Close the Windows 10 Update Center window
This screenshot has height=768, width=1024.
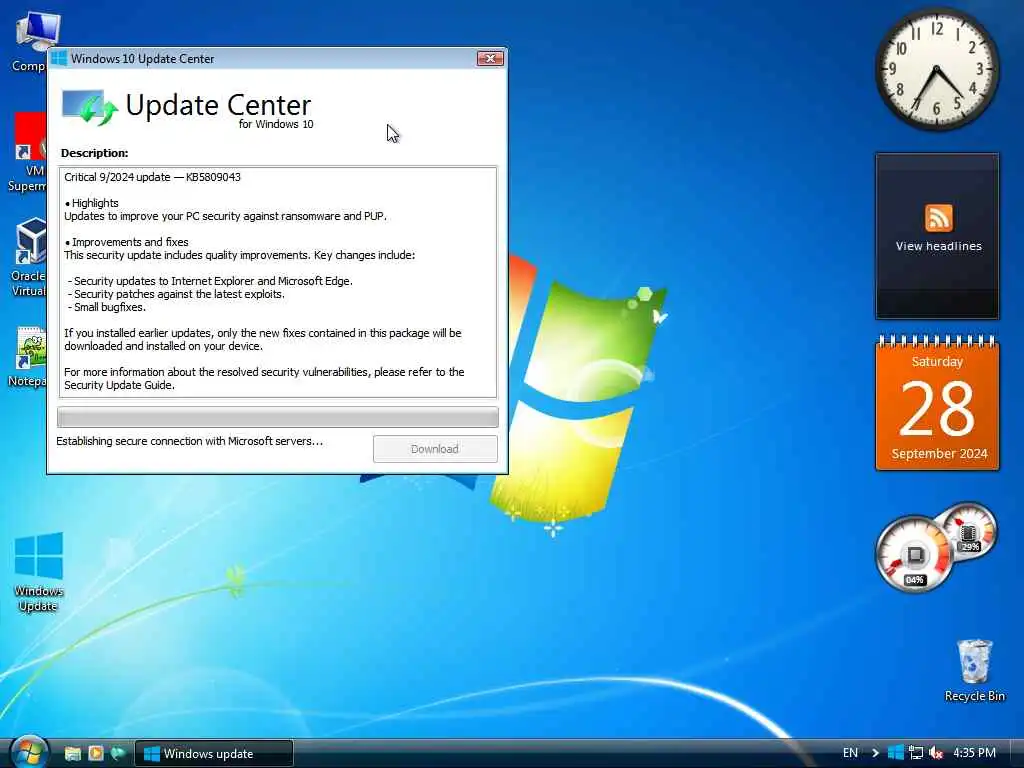point(490,58)
